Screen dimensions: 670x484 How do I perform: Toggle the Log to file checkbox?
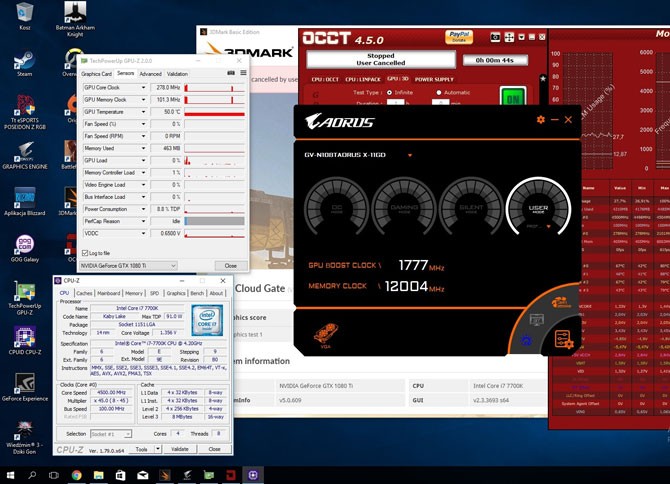click(x=87, y=253)
